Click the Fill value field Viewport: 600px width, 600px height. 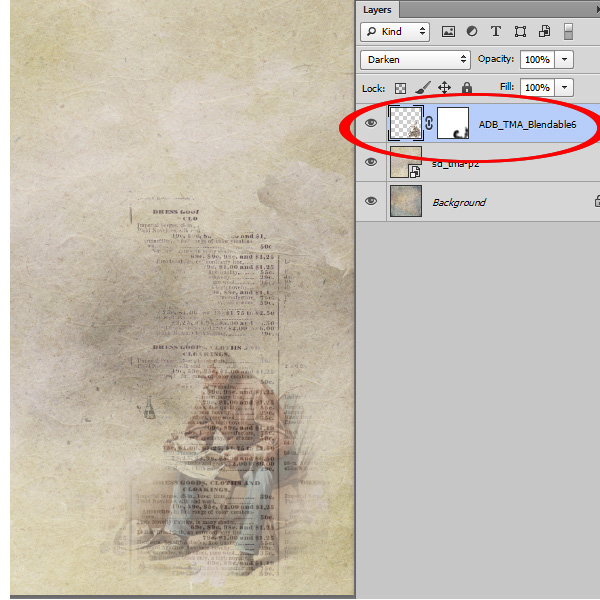coord(537,88)
